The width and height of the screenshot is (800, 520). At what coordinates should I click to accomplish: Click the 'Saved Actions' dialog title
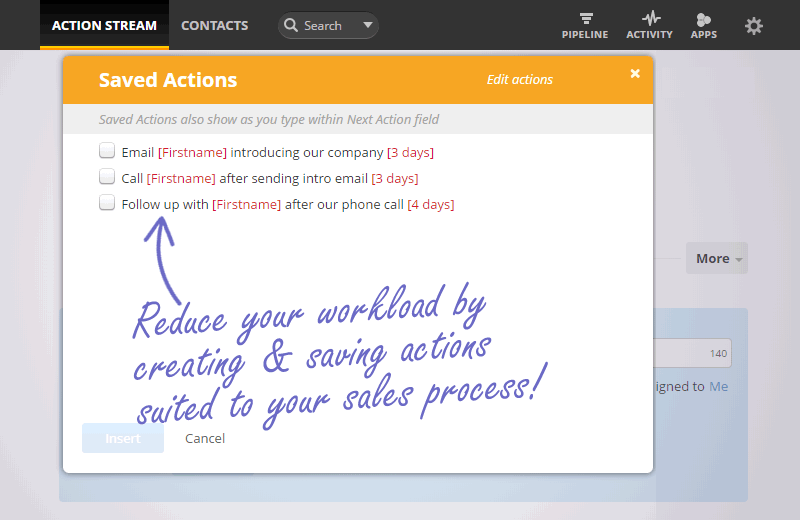[168, 80]
